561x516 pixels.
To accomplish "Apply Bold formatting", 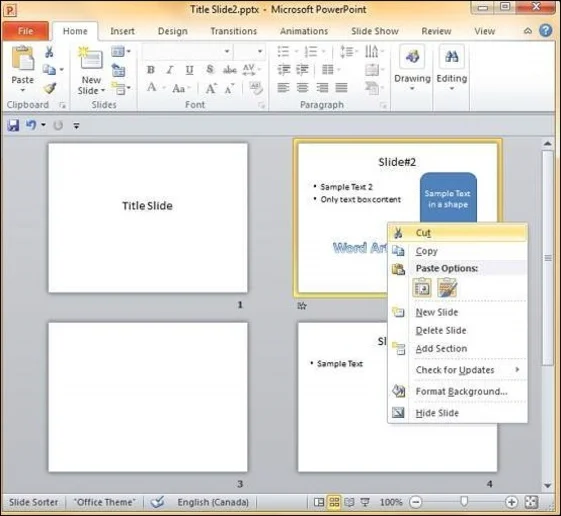I will (151, 70).
